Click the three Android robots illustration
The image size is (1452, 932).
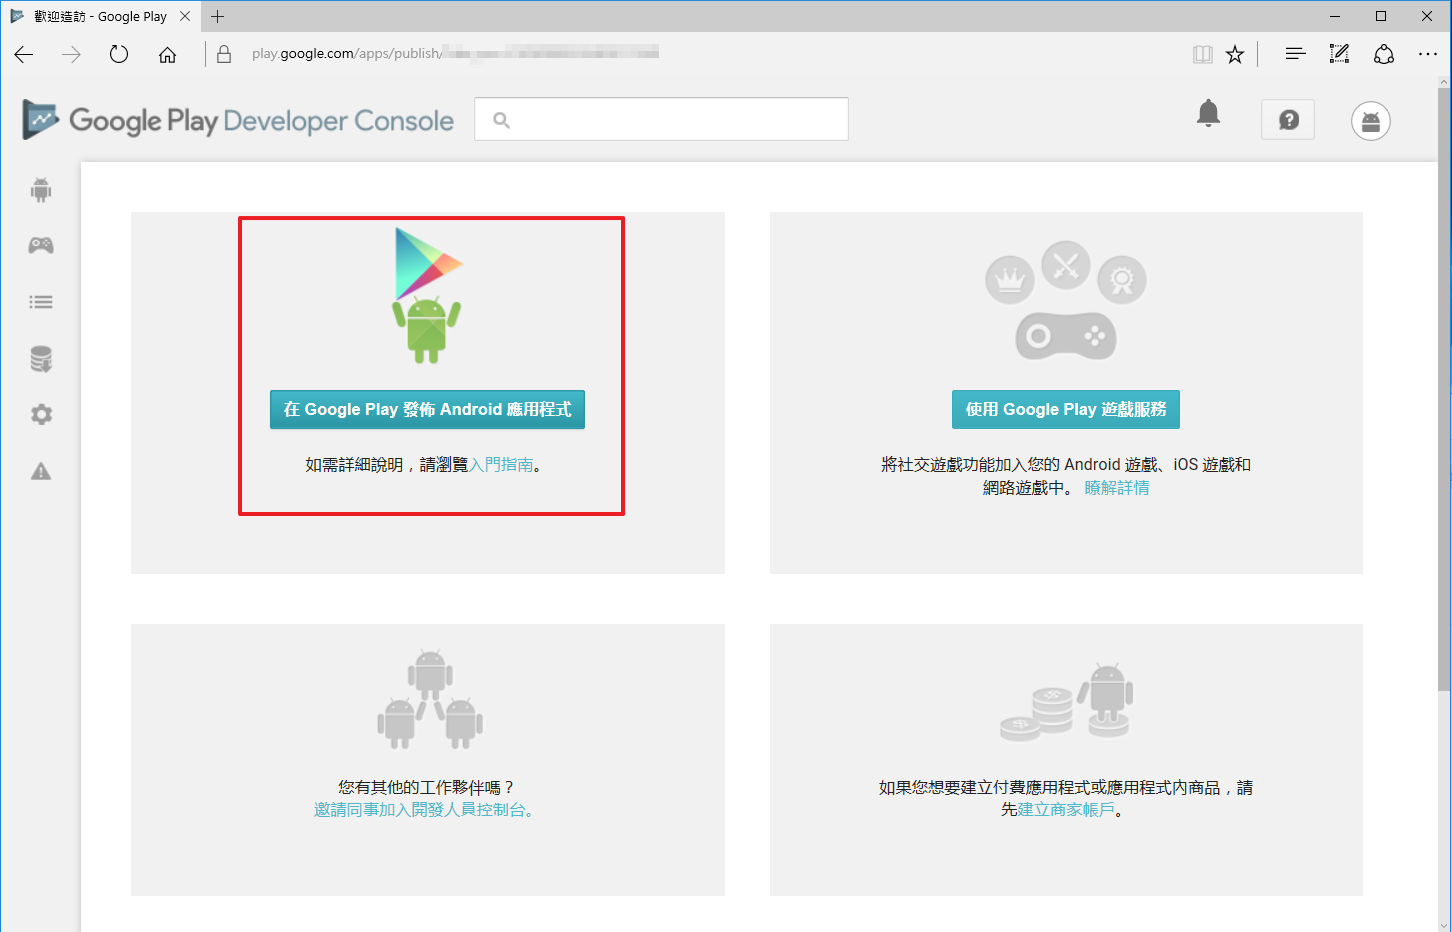tap(430, 699)
